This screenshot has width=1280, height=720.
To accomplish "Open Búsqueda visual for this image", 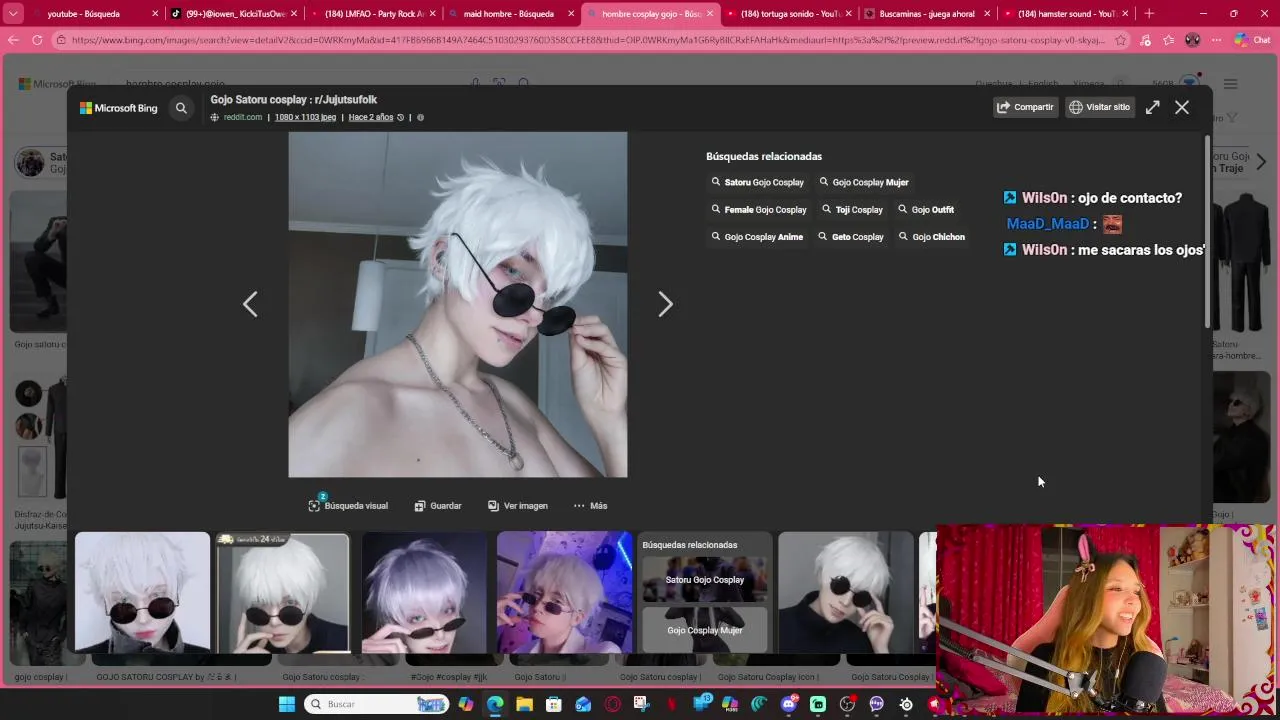I will point(348,506).
